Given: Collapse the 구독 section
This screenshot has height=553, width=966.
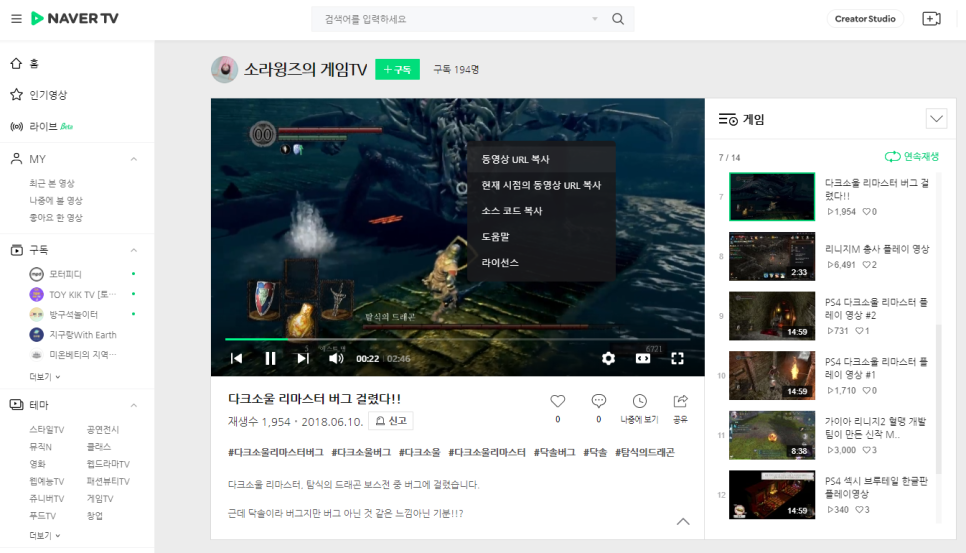Looking at the screenshot, I should point(134,250).
